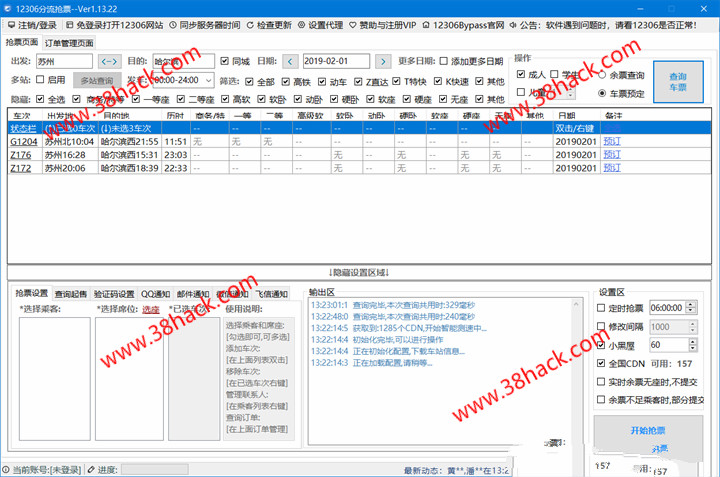This screenshot has height=477, width=720.
Task: Open the 飞信通知 tab
Action: pos(272,294)
